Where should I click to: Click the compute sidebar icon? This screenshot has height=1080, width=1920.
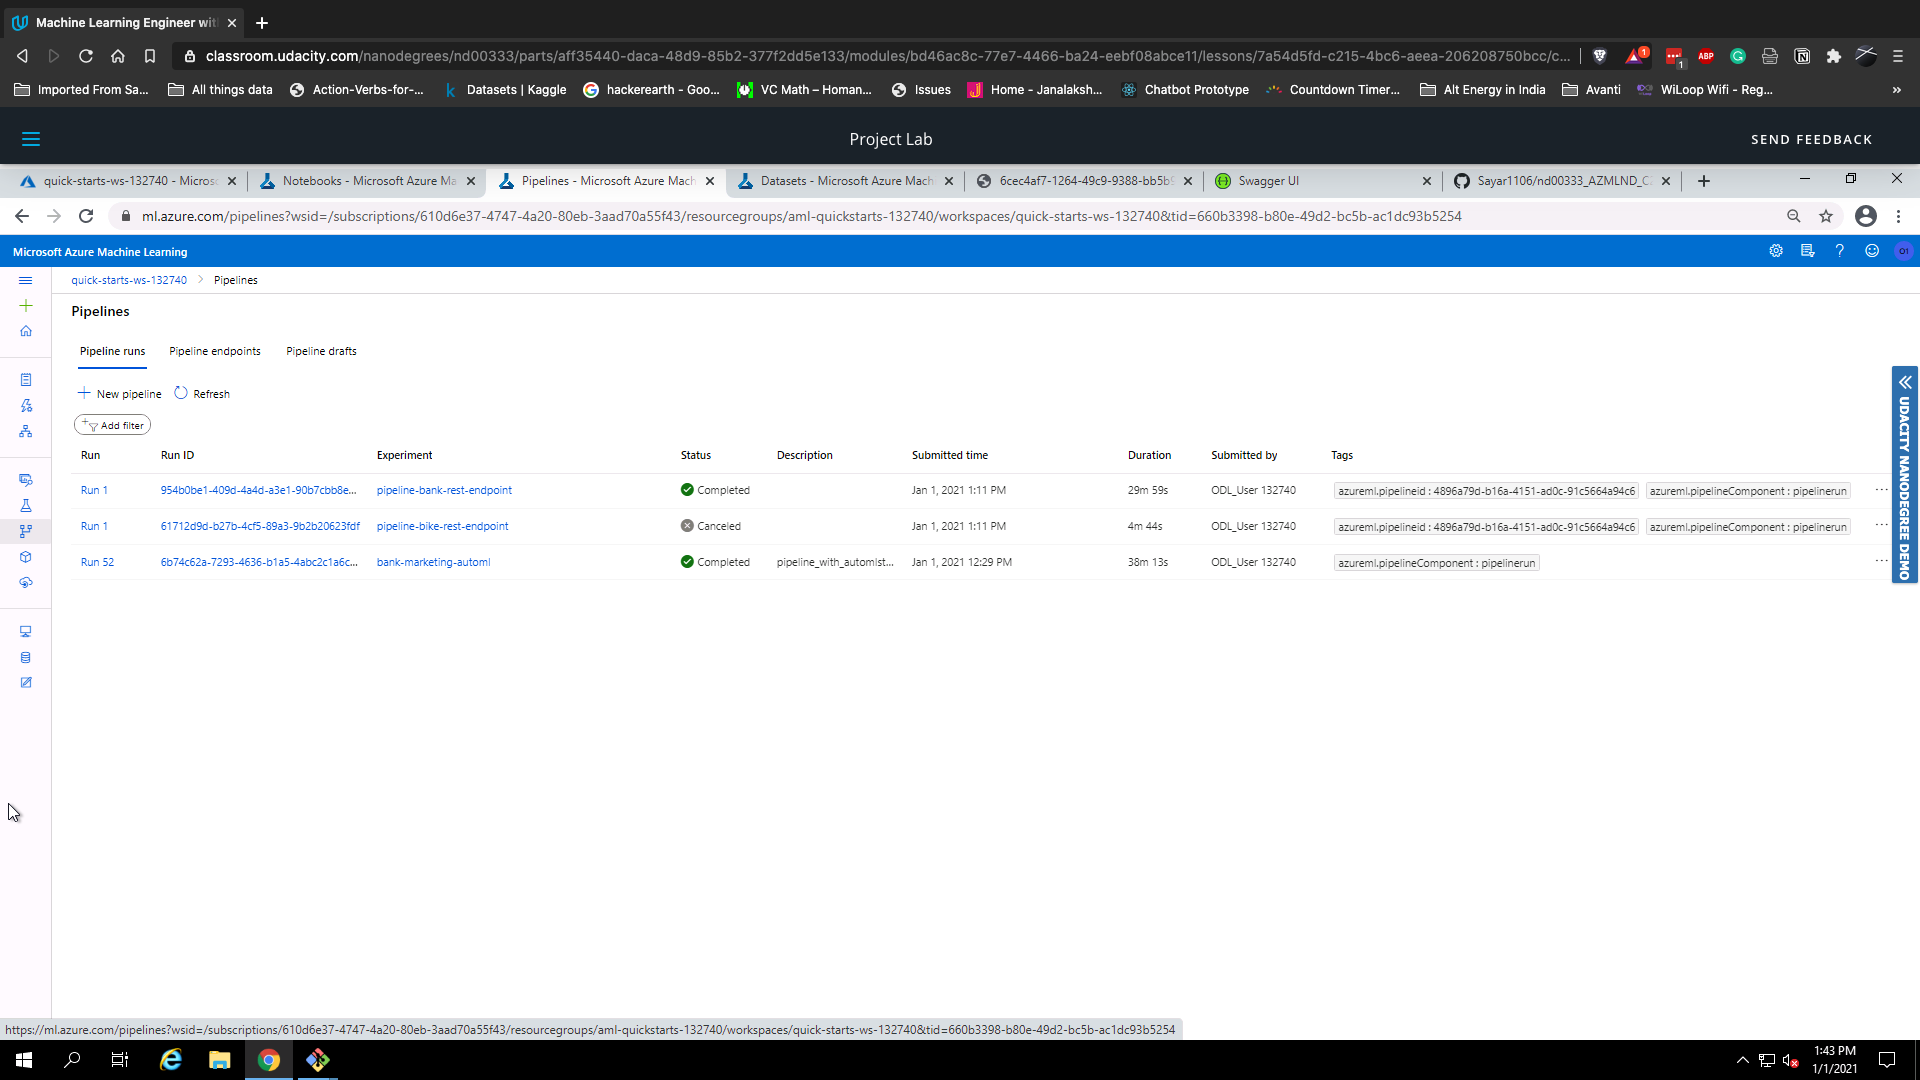point(26,630)
